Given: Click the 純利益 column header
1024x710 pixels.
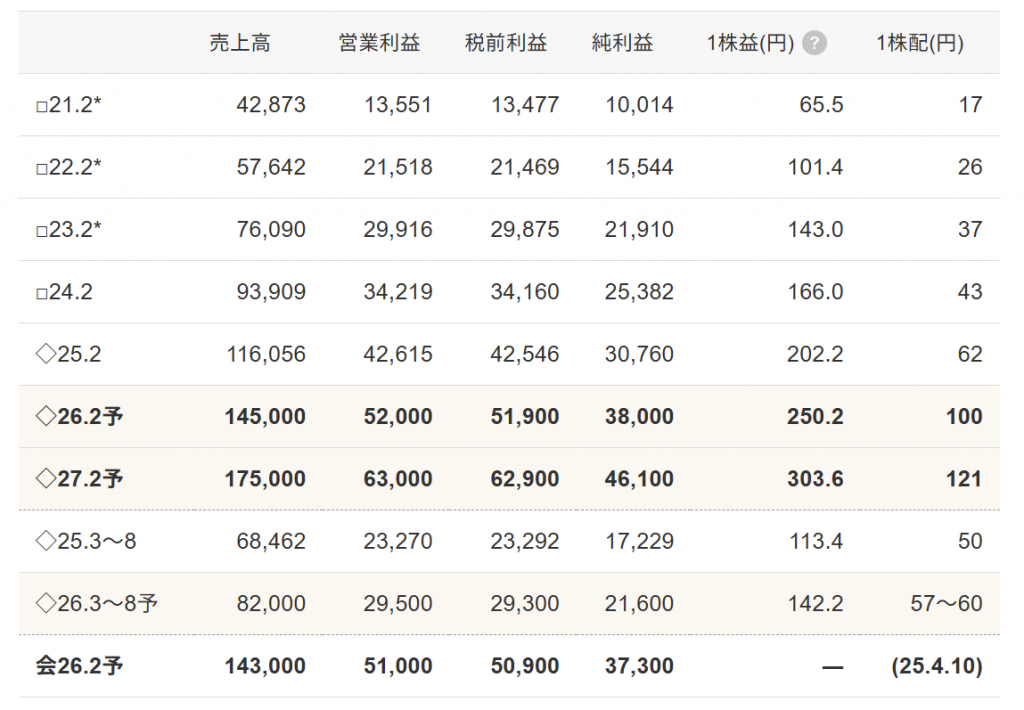Looking at the screenshot, I should click(x=622, y=43).
